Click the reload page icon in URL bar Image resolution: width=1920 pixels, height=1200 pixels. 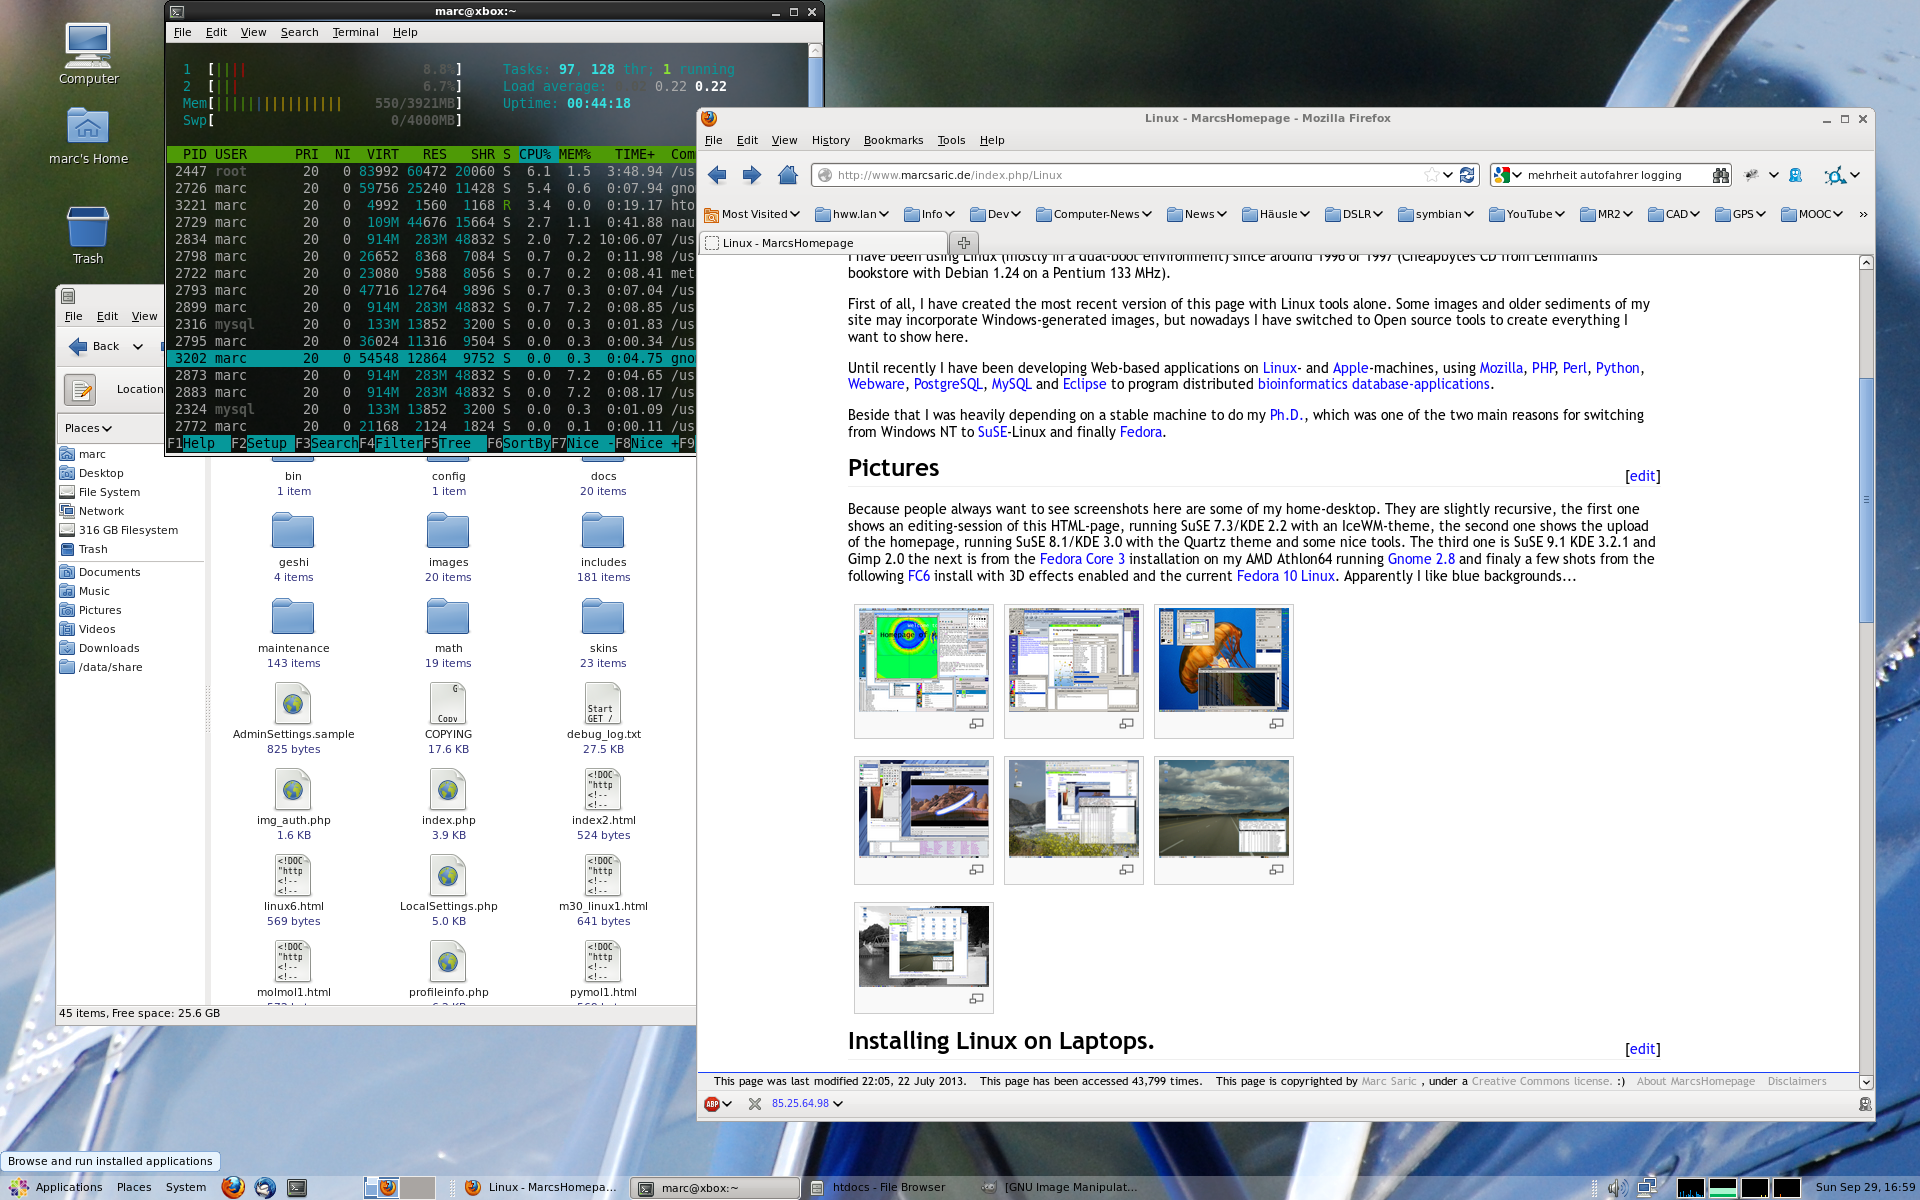click(1467, 175)
